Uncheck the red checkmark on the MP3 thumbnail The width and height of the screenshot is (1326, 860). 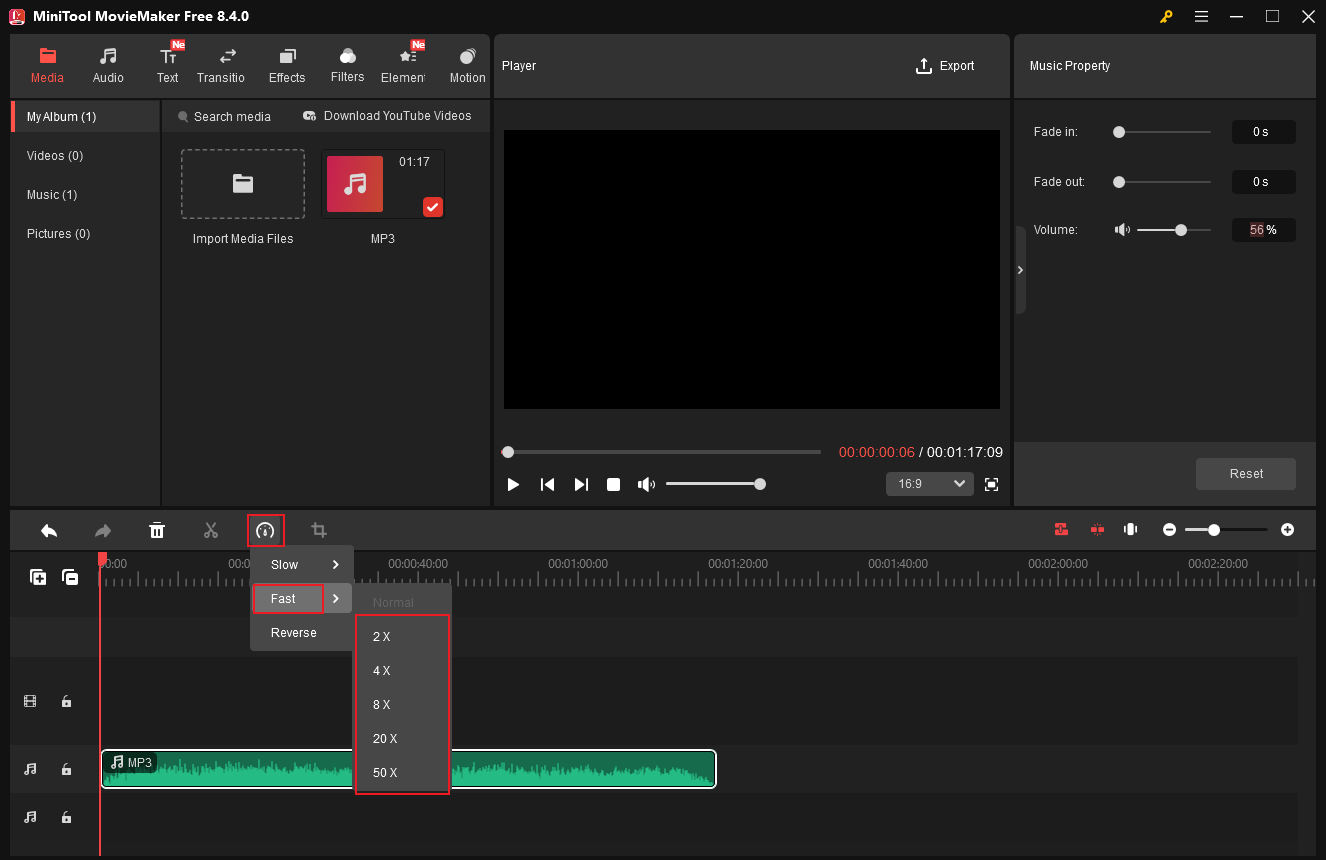432,207
